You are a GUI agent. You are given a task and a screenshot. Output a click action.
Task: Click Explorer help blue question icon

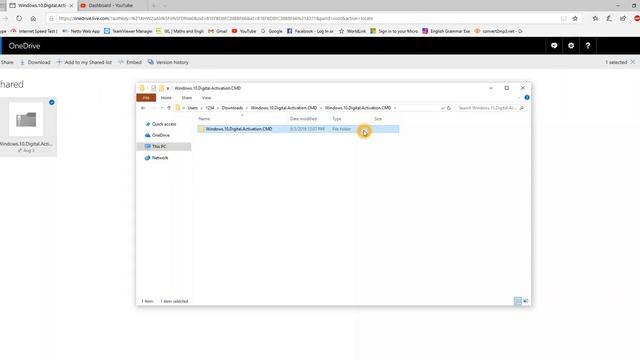point(527,98)
